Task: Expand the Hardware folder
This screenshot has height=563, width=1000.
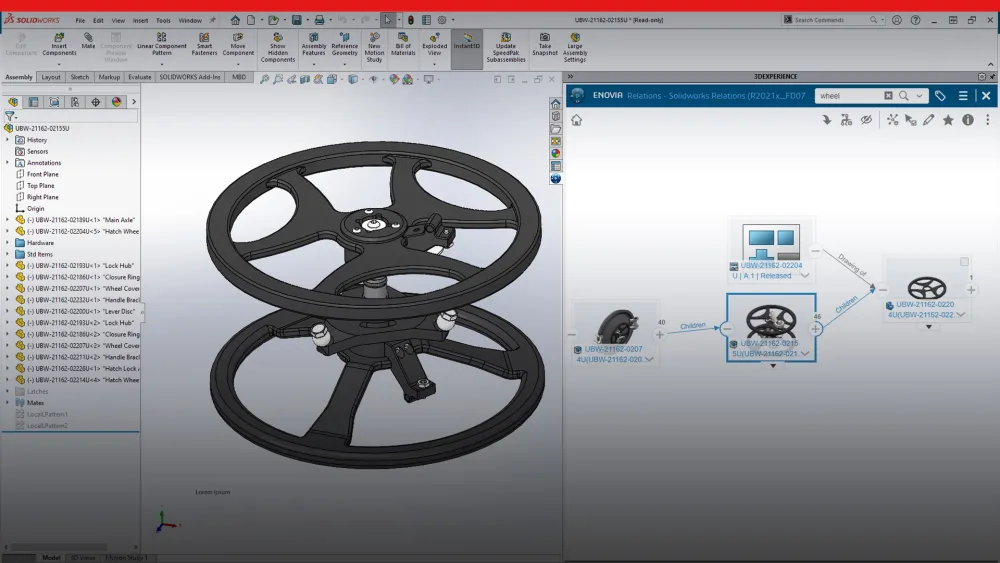Action: pyautogui.click(x=8, y=243)
